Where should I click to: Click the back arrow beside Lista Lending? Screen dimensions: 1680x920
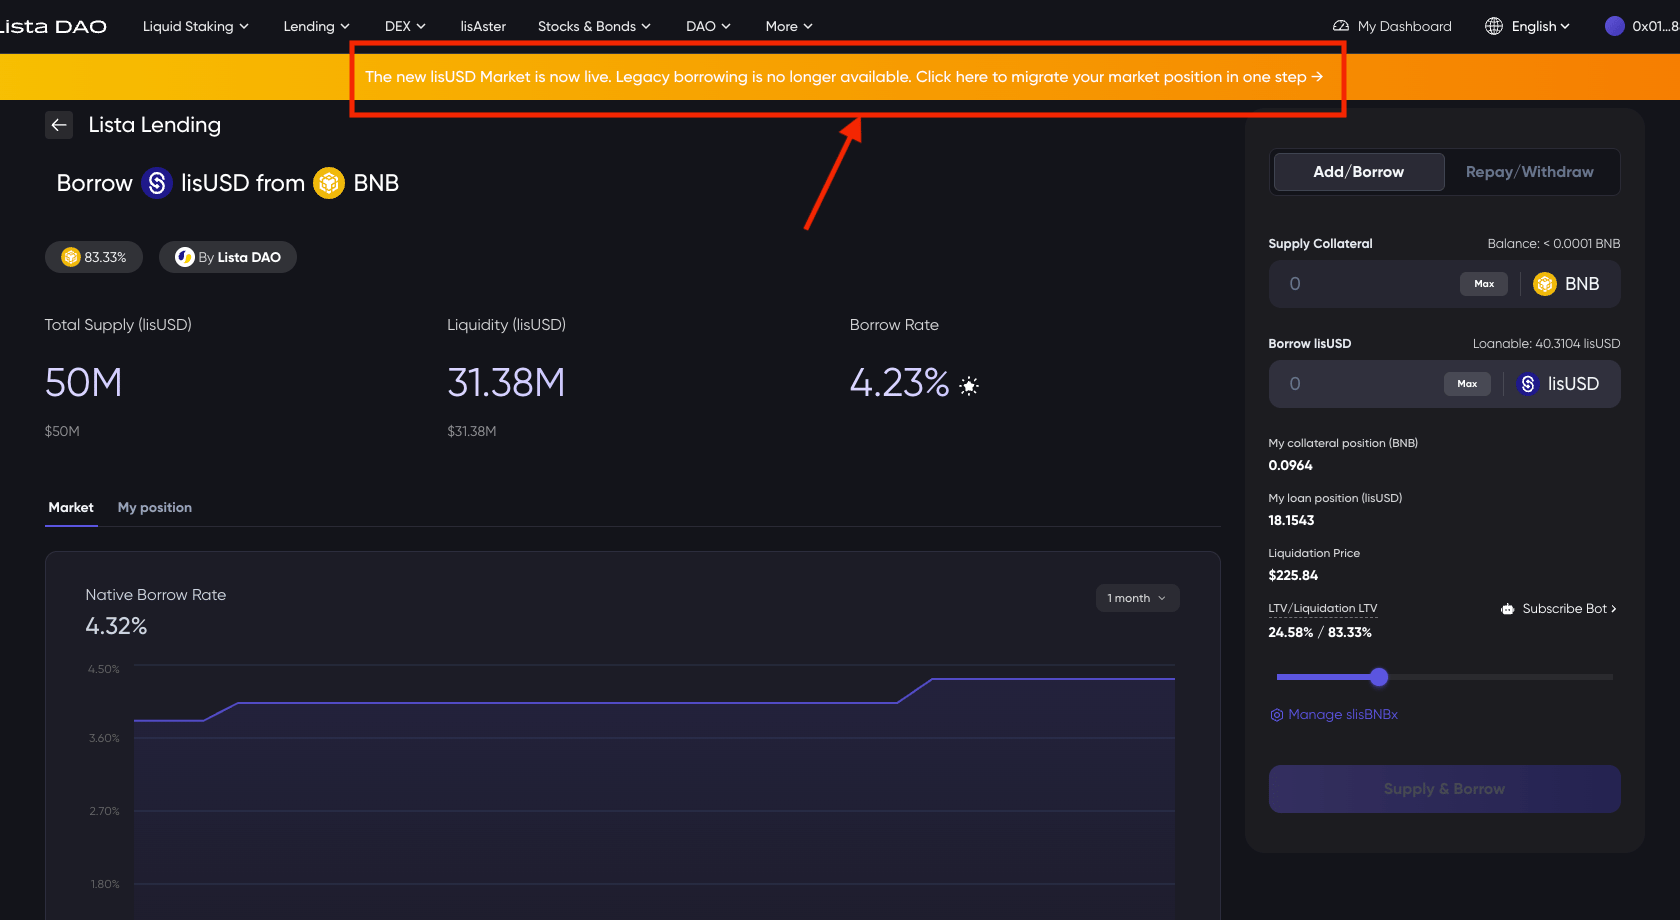59,125
